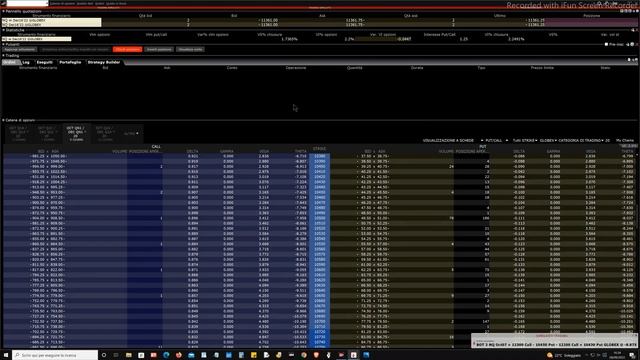This screenshot has height=360, width=640.
Task: Click the order notification popup at bottom right
Action: [x=555, y=341]
